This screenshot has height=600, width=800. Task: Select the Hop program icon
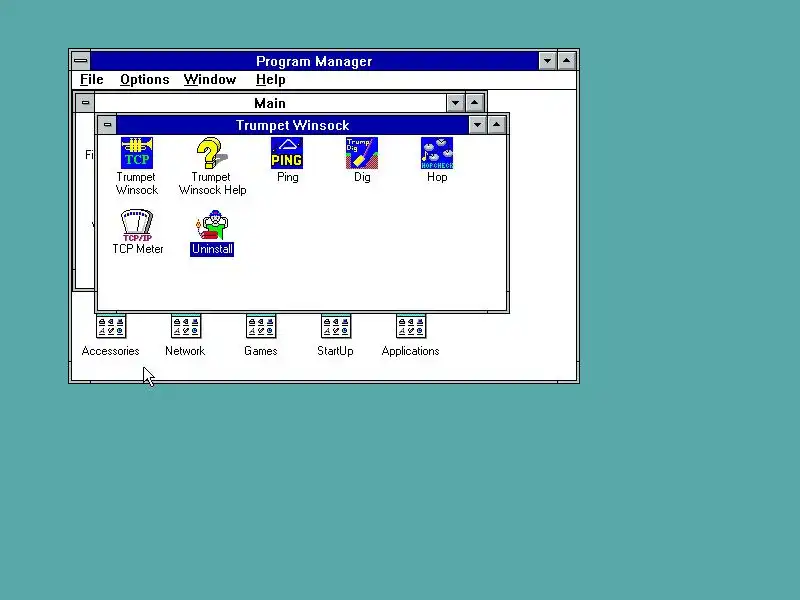click(437, 153)
